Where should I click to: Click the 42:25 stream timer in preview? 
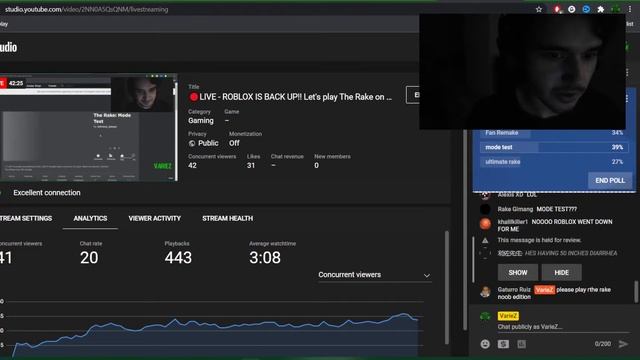pos(16,83)
